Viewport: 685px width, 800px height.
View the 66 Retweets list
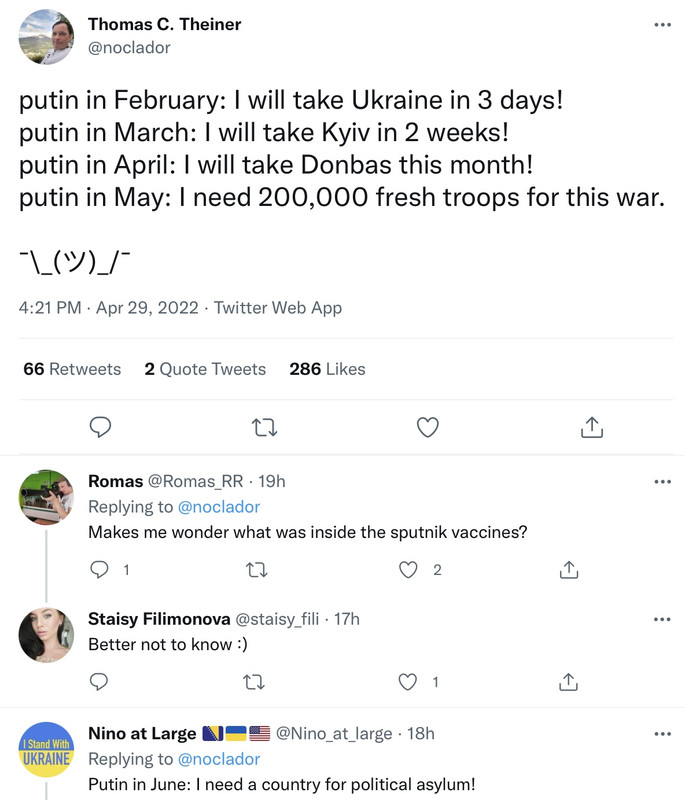72,369
